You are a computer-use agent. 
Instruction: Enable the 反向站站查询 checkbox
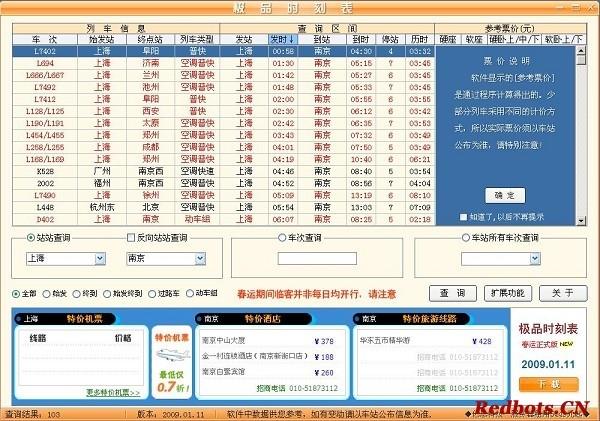click(131, 238)
